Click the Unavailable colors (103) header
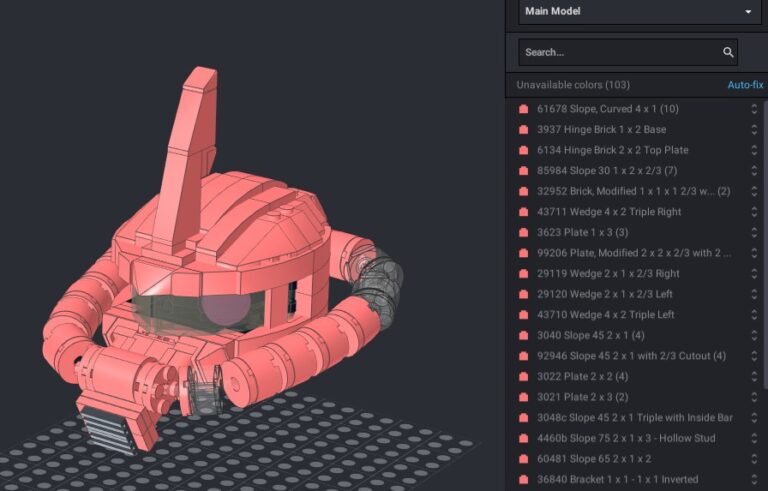Screen dimensions: 768x491 [x=573, y=85]
